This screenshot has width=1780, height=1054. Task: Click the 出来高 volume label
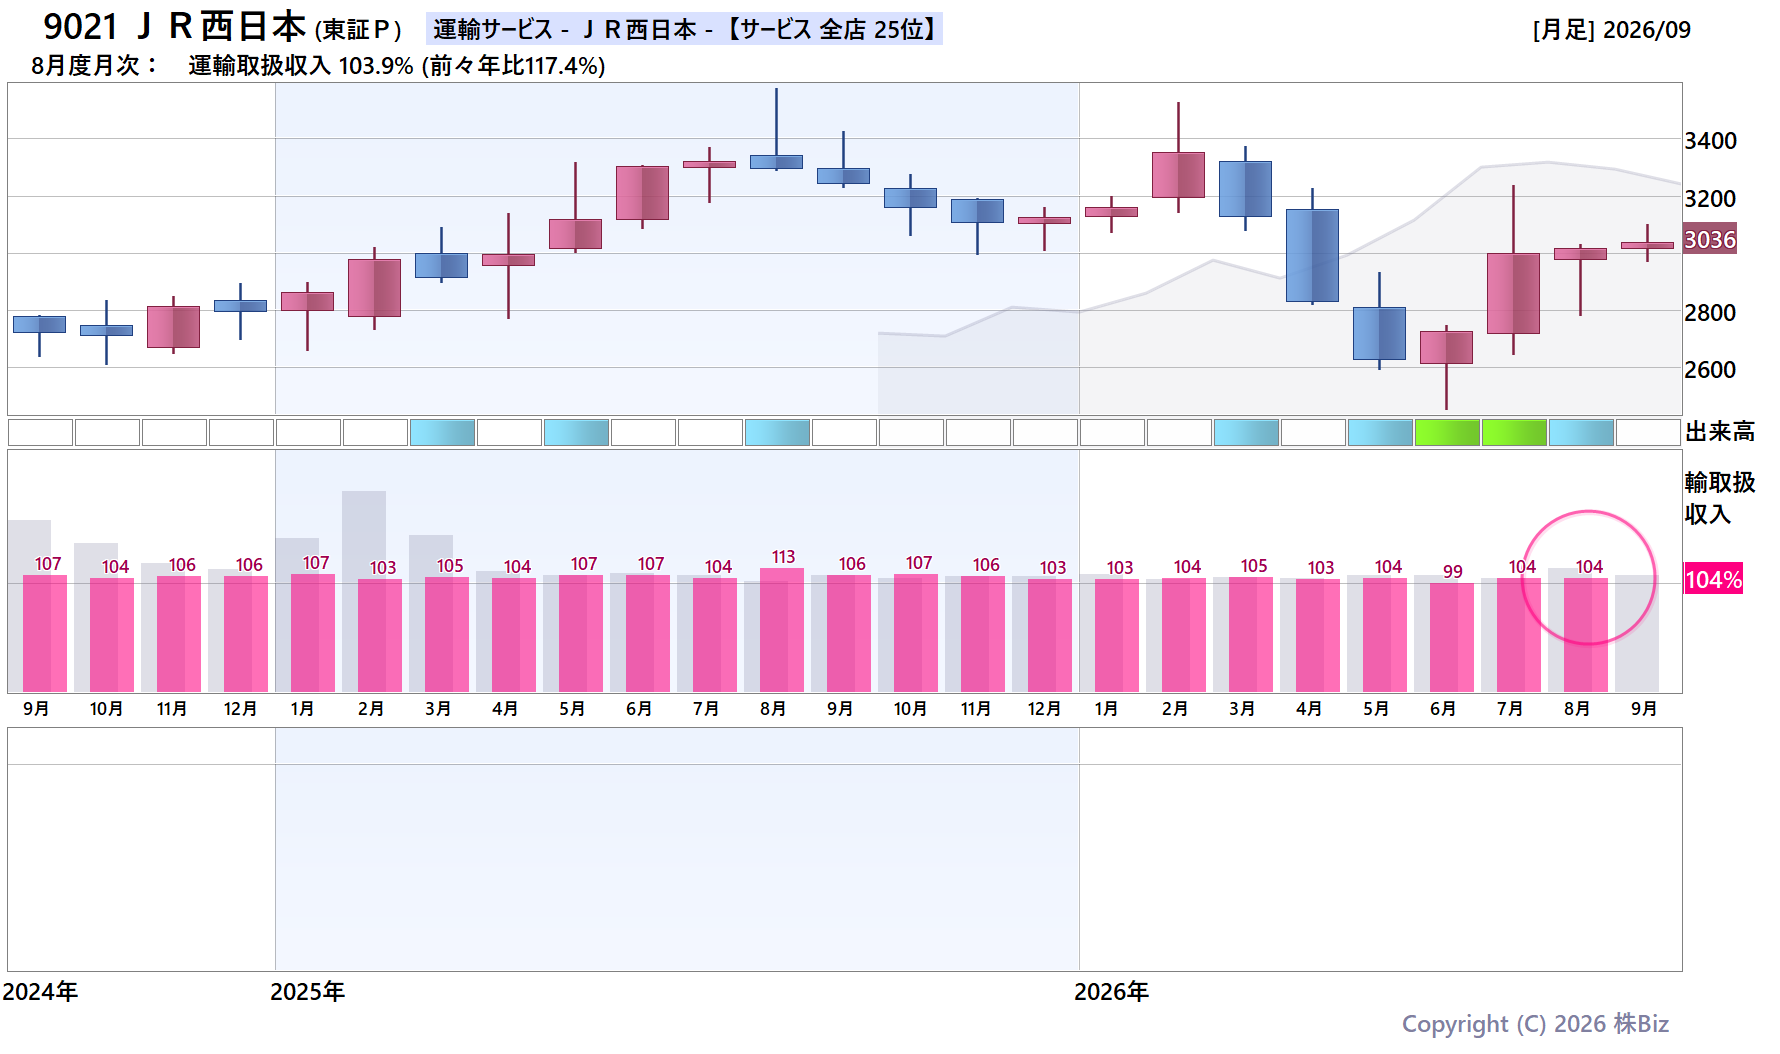click(1720, 432)
